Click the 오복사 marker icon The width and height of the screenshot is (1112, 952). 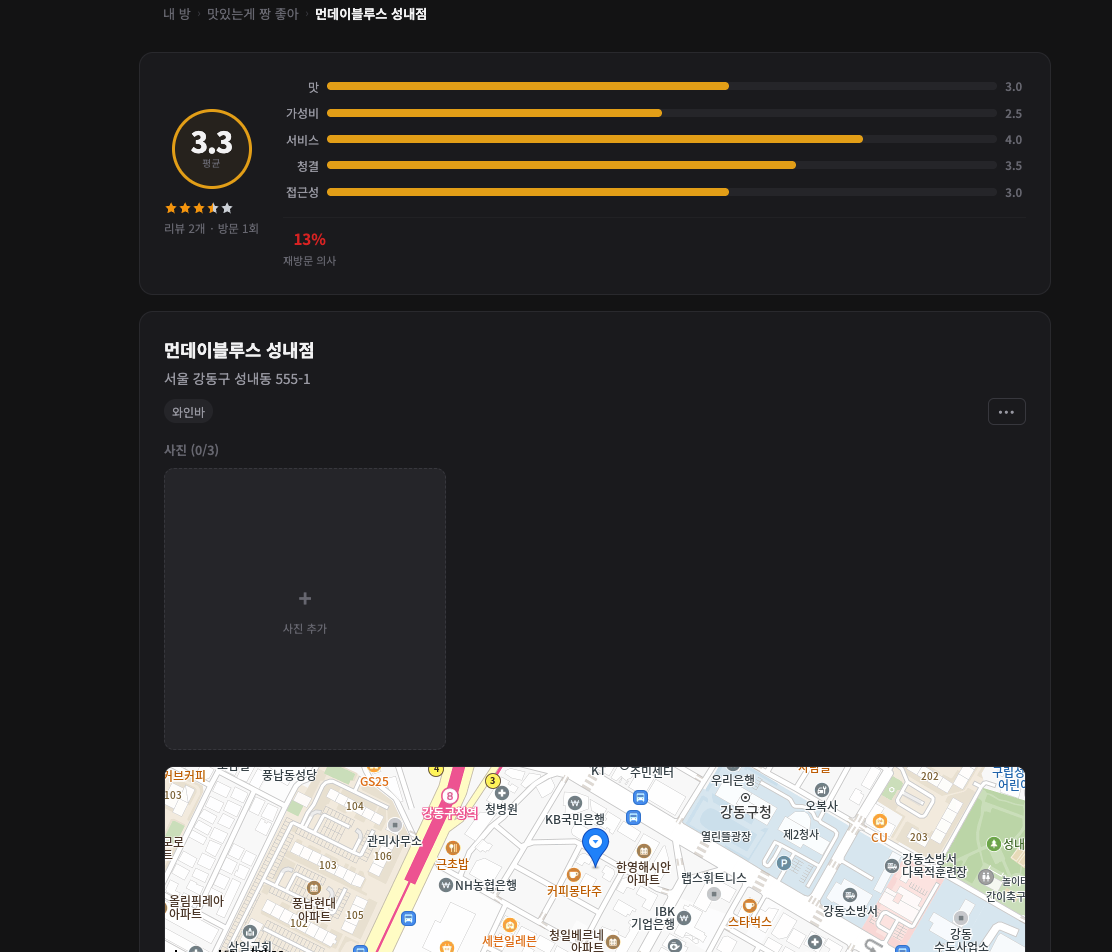tap(821, 790)
